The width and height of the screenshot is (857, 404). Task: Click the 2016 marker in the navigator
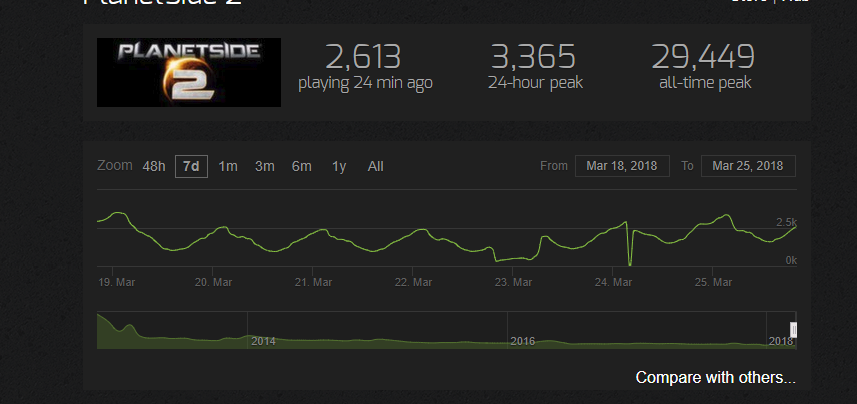(523, 342)
